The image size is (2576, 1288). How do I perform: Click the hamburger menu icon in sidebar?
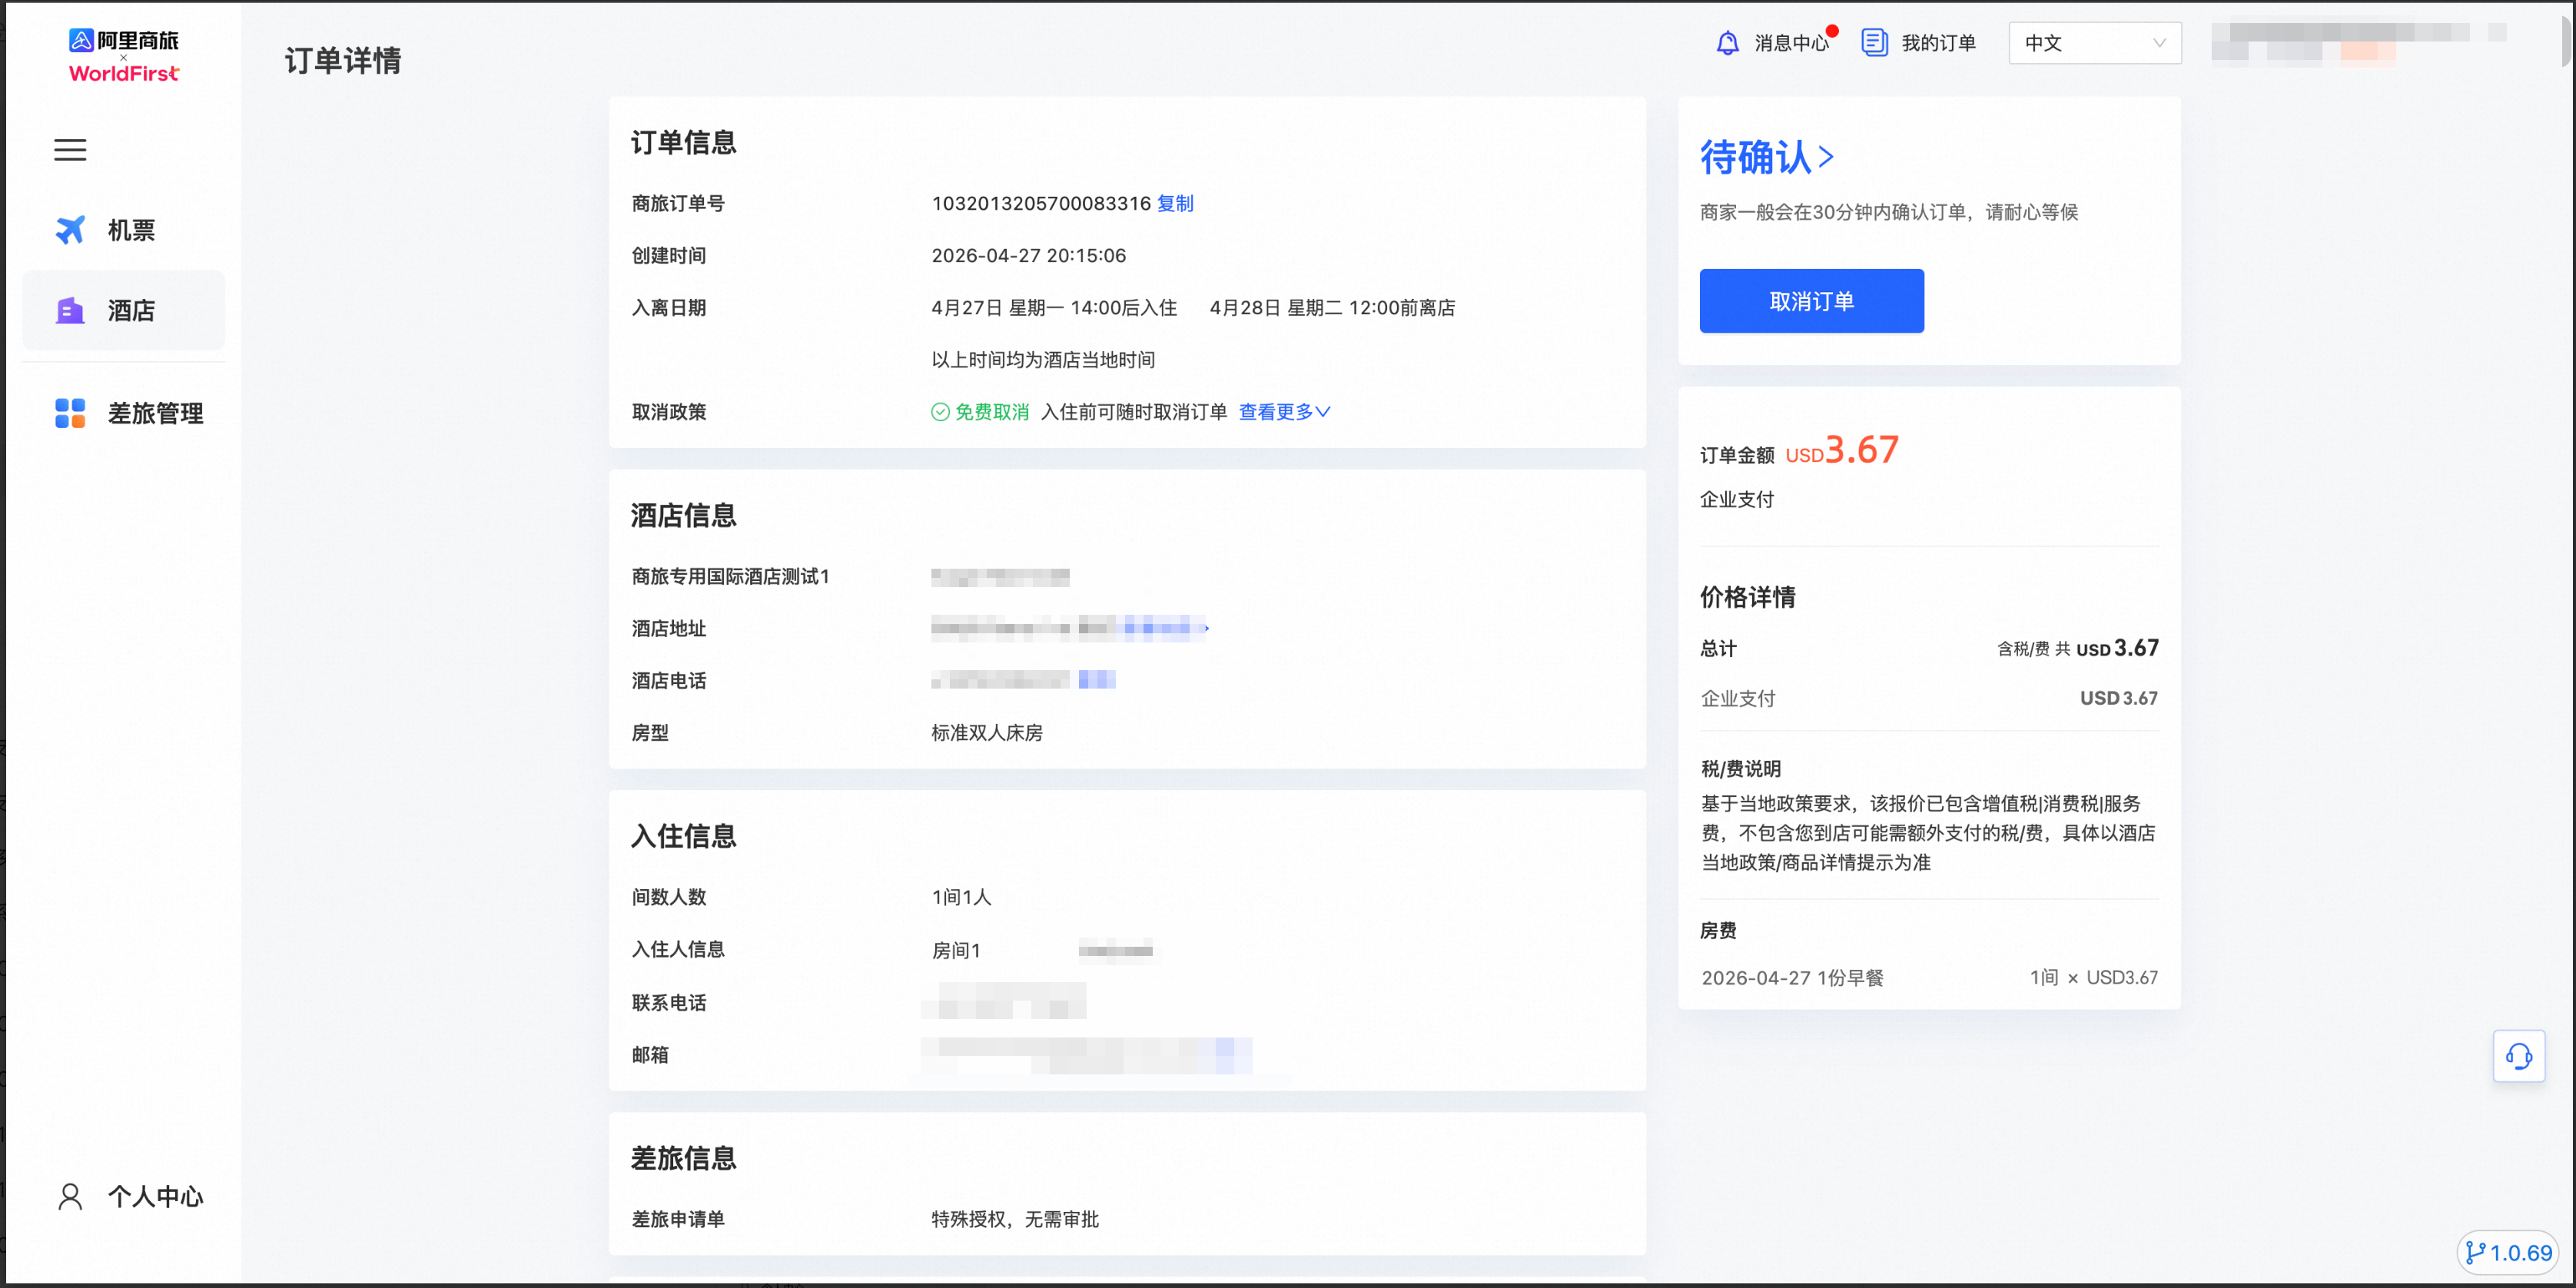tap(70, 150)
